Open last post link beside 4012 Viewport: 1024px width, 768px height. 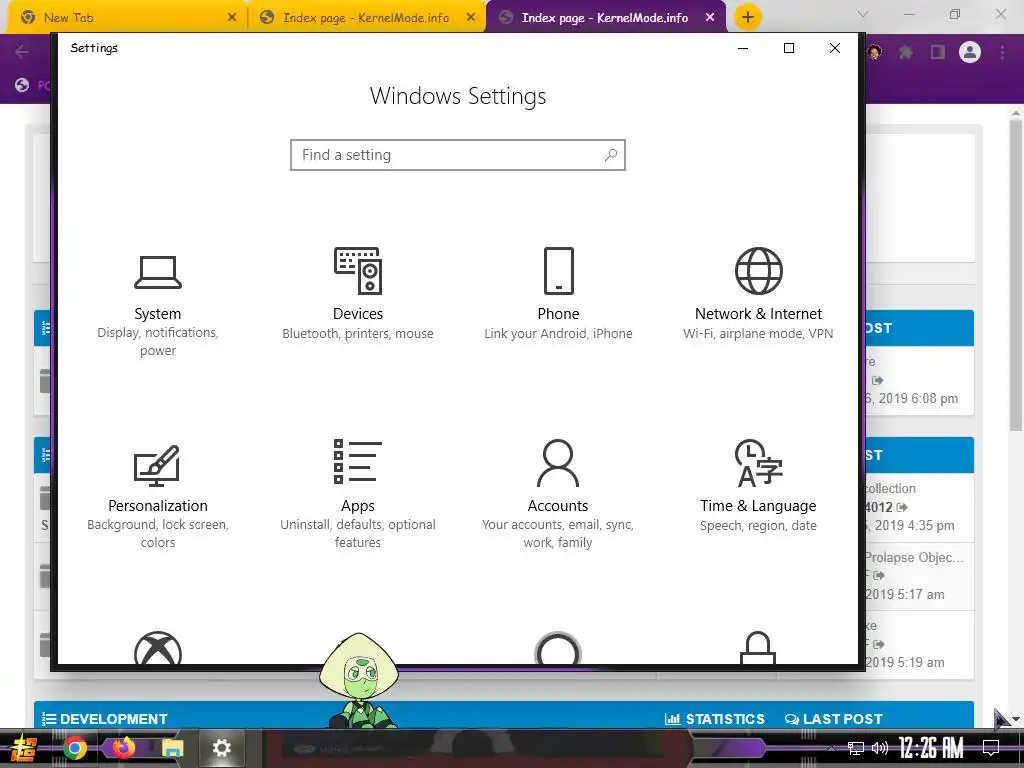(903, 507)
